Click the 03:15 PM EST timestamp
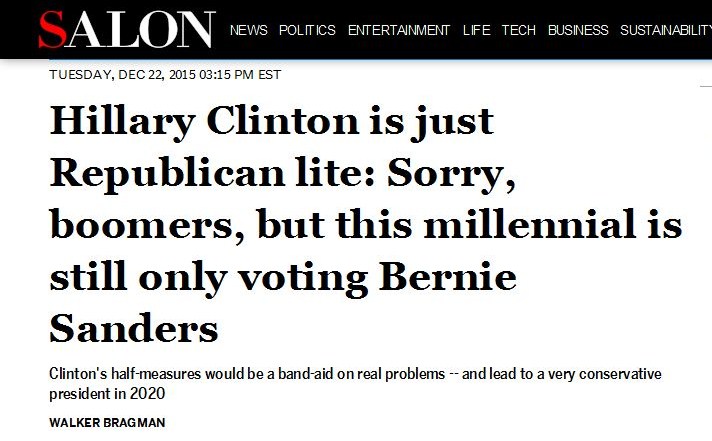Viewport: 712px width, 441px height. (243, 73)
